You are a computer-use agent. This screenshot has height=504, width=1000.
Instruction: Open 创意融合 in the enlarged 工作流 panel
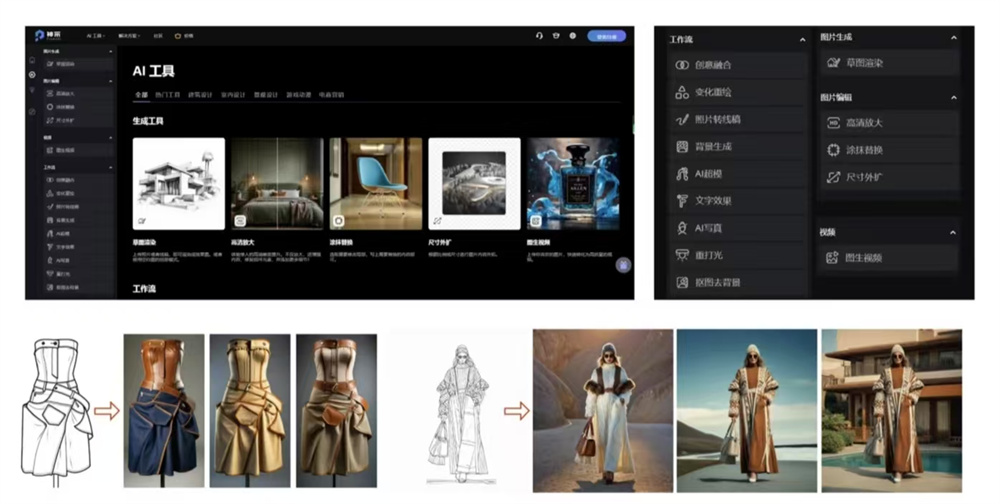coord(739,65)
